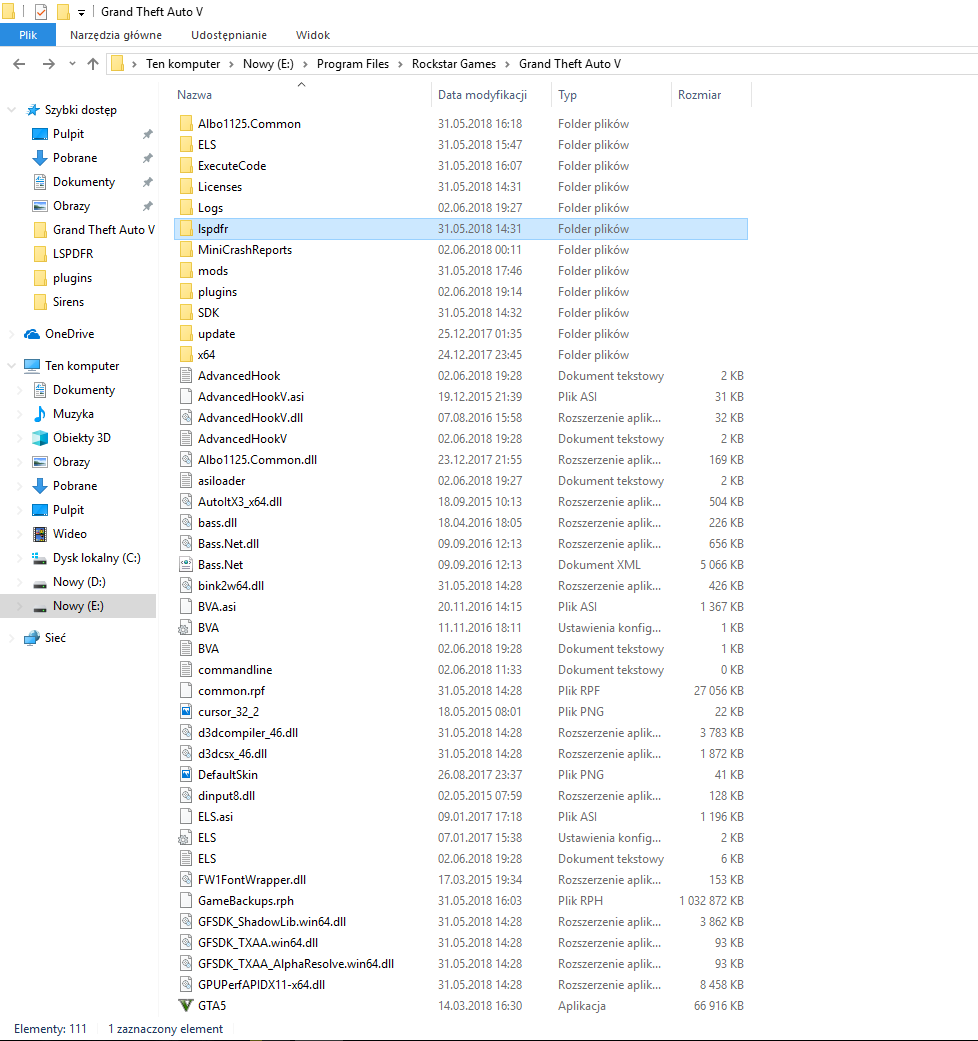Screen dimensions: 978x1041
Task: Click the Up one level arrow
Action: point(93,64)
